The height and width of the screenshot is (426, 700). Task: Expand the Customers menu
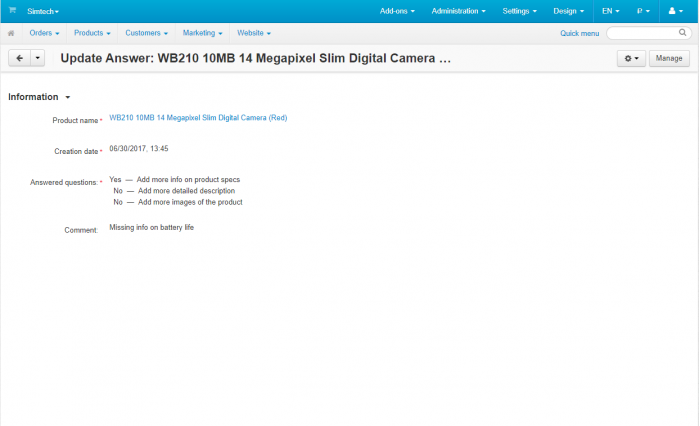click(146, 33)
